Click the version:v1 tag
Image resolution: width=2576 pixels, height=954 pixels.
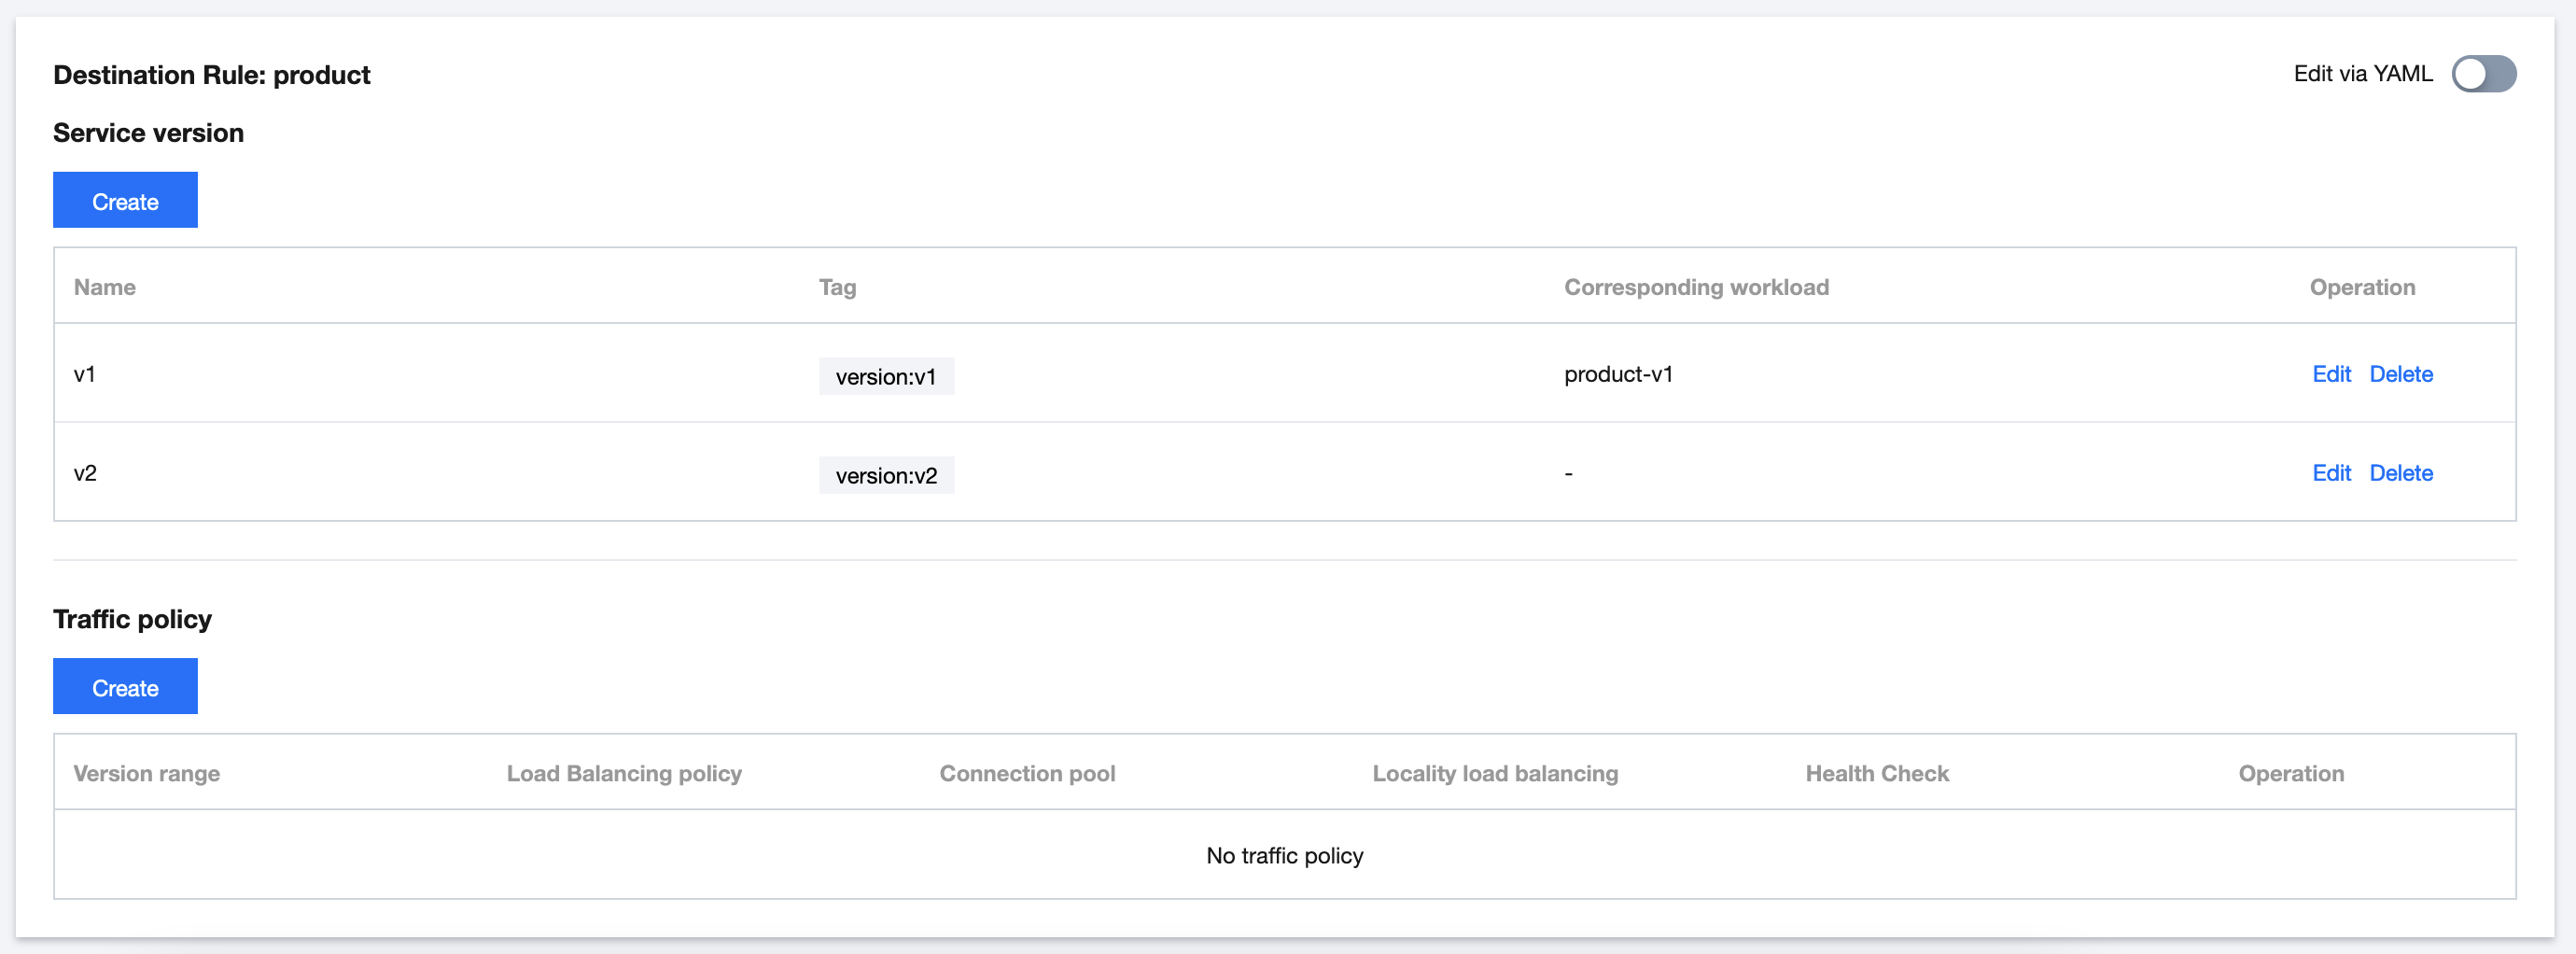(885, 377)
